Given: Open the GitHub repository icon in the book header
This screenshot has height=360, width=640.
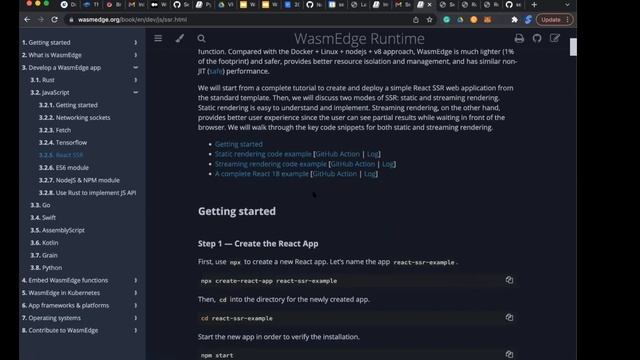Looking at the screenshot, I should [x=537, y=38].
